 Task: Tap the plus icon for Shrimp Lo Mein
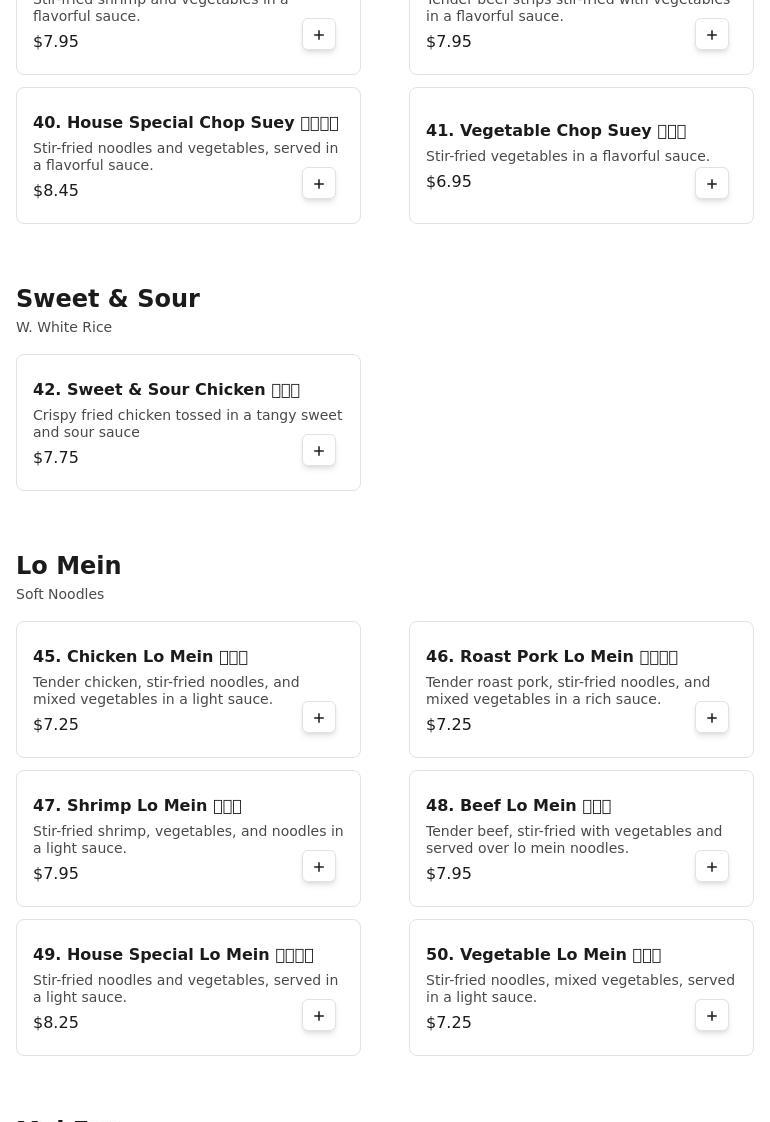click(318, 867)
